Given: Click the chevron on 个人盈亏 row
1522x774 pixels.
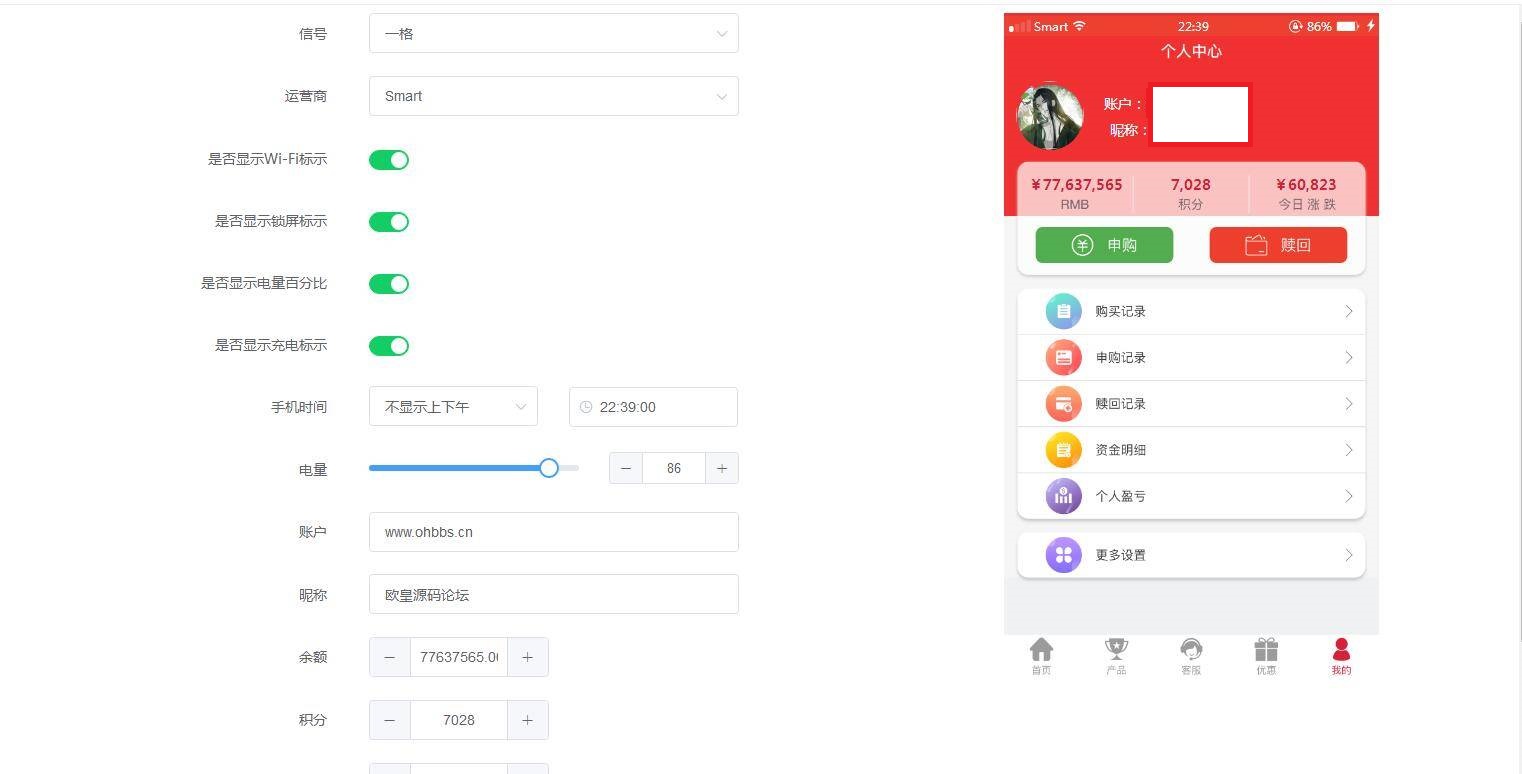Looking at the screenshot, I should pyautogui.click(x=1348, y=496).
